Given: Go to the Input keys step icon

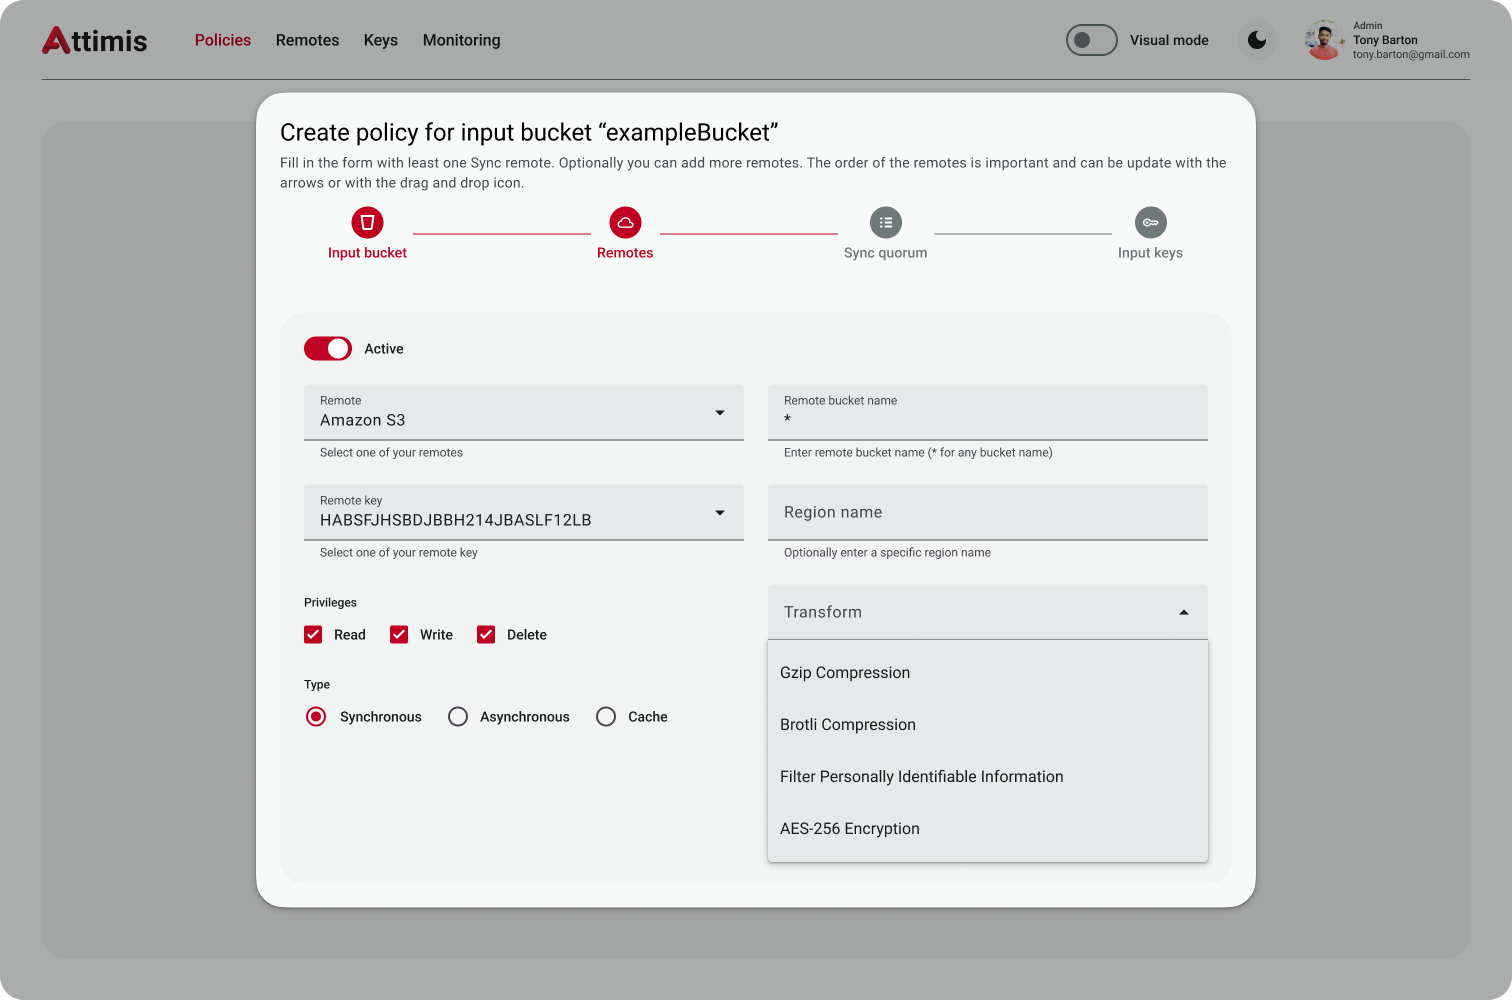Looking at the screenshot, I should [1150, 222].
